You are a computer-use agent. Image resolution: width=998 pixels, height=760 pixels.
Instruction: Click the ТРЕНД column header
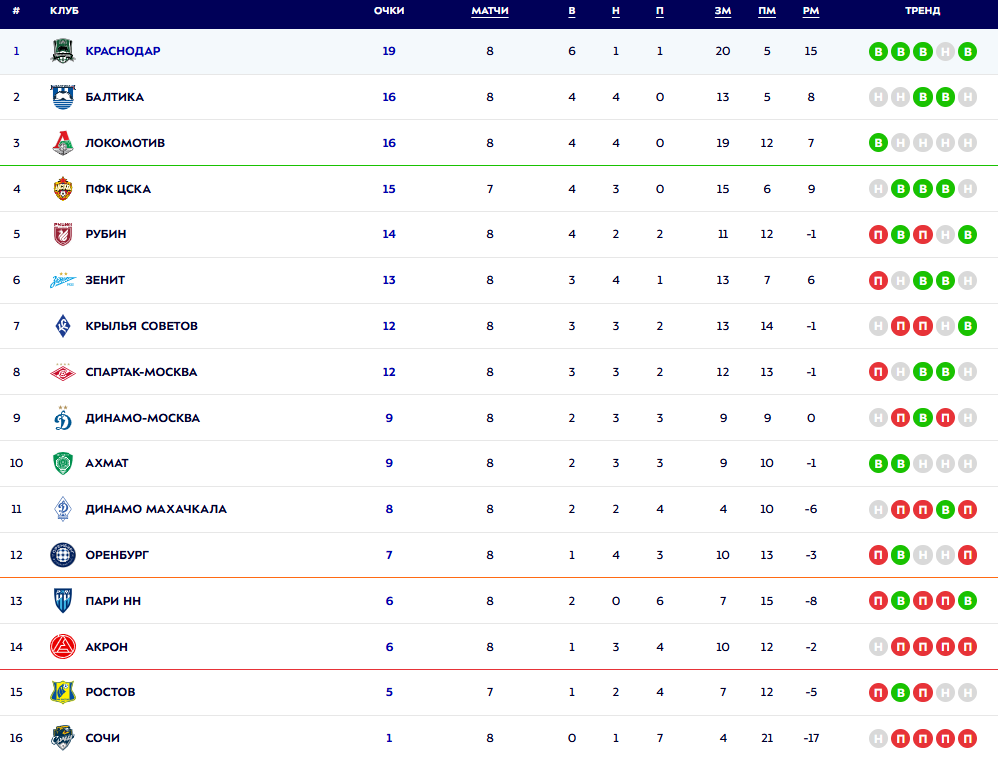(923, 11)
